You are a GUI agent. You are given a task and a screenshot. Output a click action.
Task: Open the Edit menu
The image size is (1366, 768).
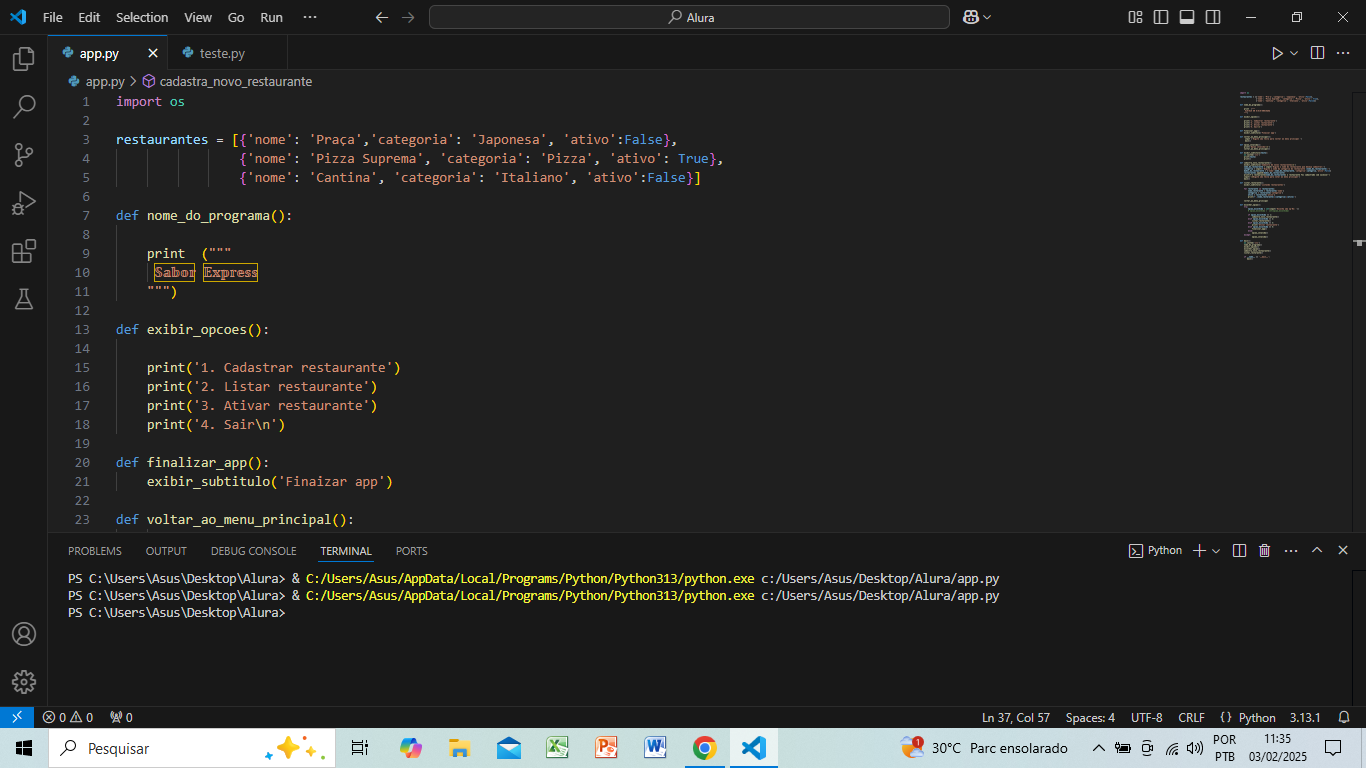tap(89, 17)
